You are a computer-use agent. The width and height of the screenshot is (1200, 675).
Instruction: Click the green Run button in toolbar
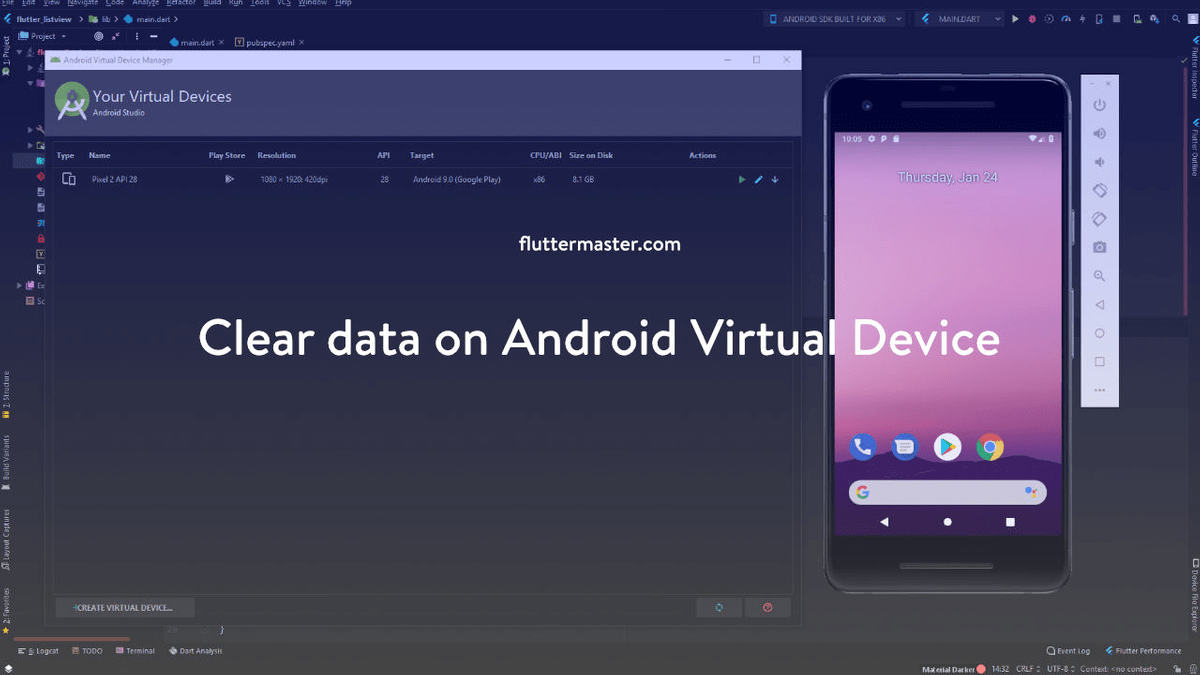pyautogui.click(x=1016, y=19)
